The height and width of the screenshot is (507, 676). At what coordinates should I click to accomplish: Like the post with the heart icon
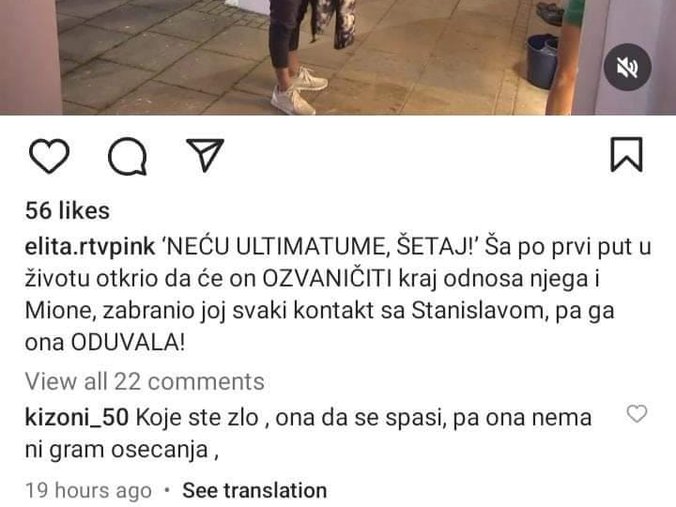pyautogui.click(x=49, y=156)
